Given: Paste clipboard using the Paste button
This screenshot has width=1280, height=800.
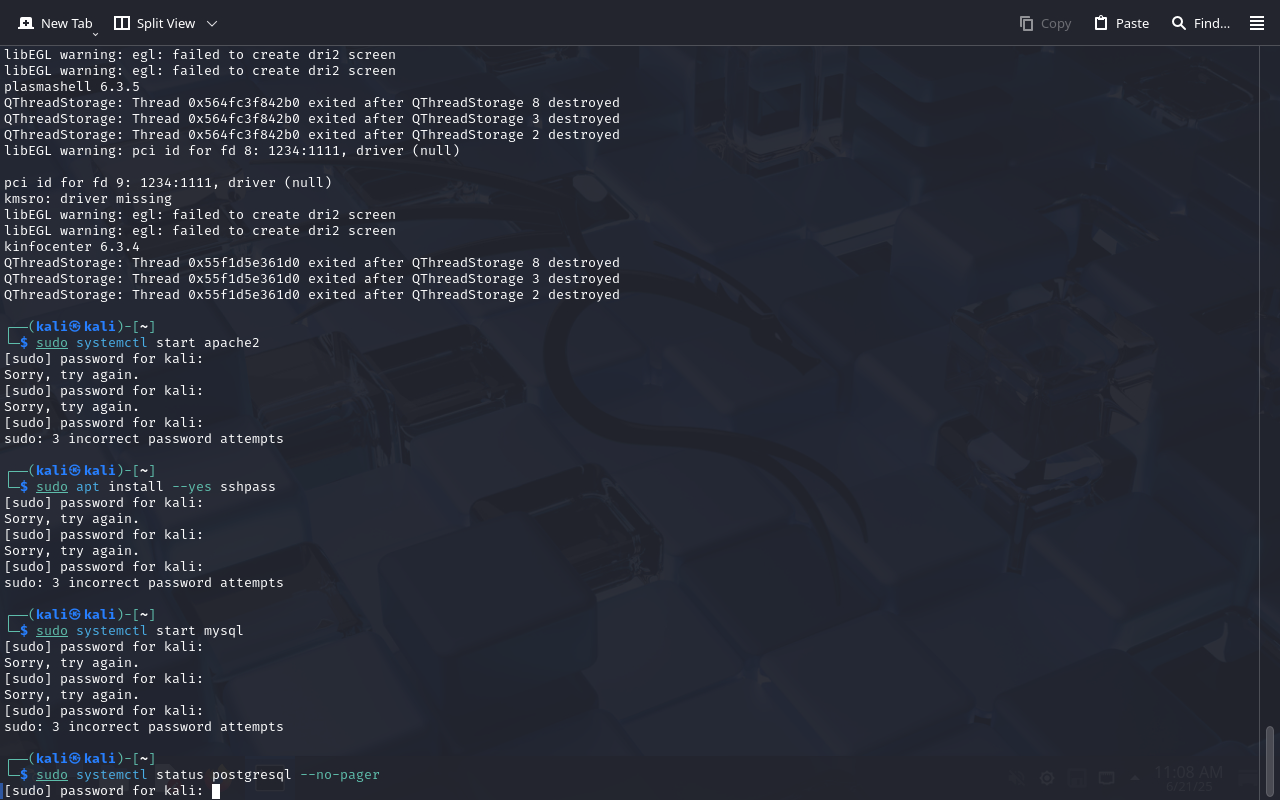Looking at the screenshot, I should 1121,23.
